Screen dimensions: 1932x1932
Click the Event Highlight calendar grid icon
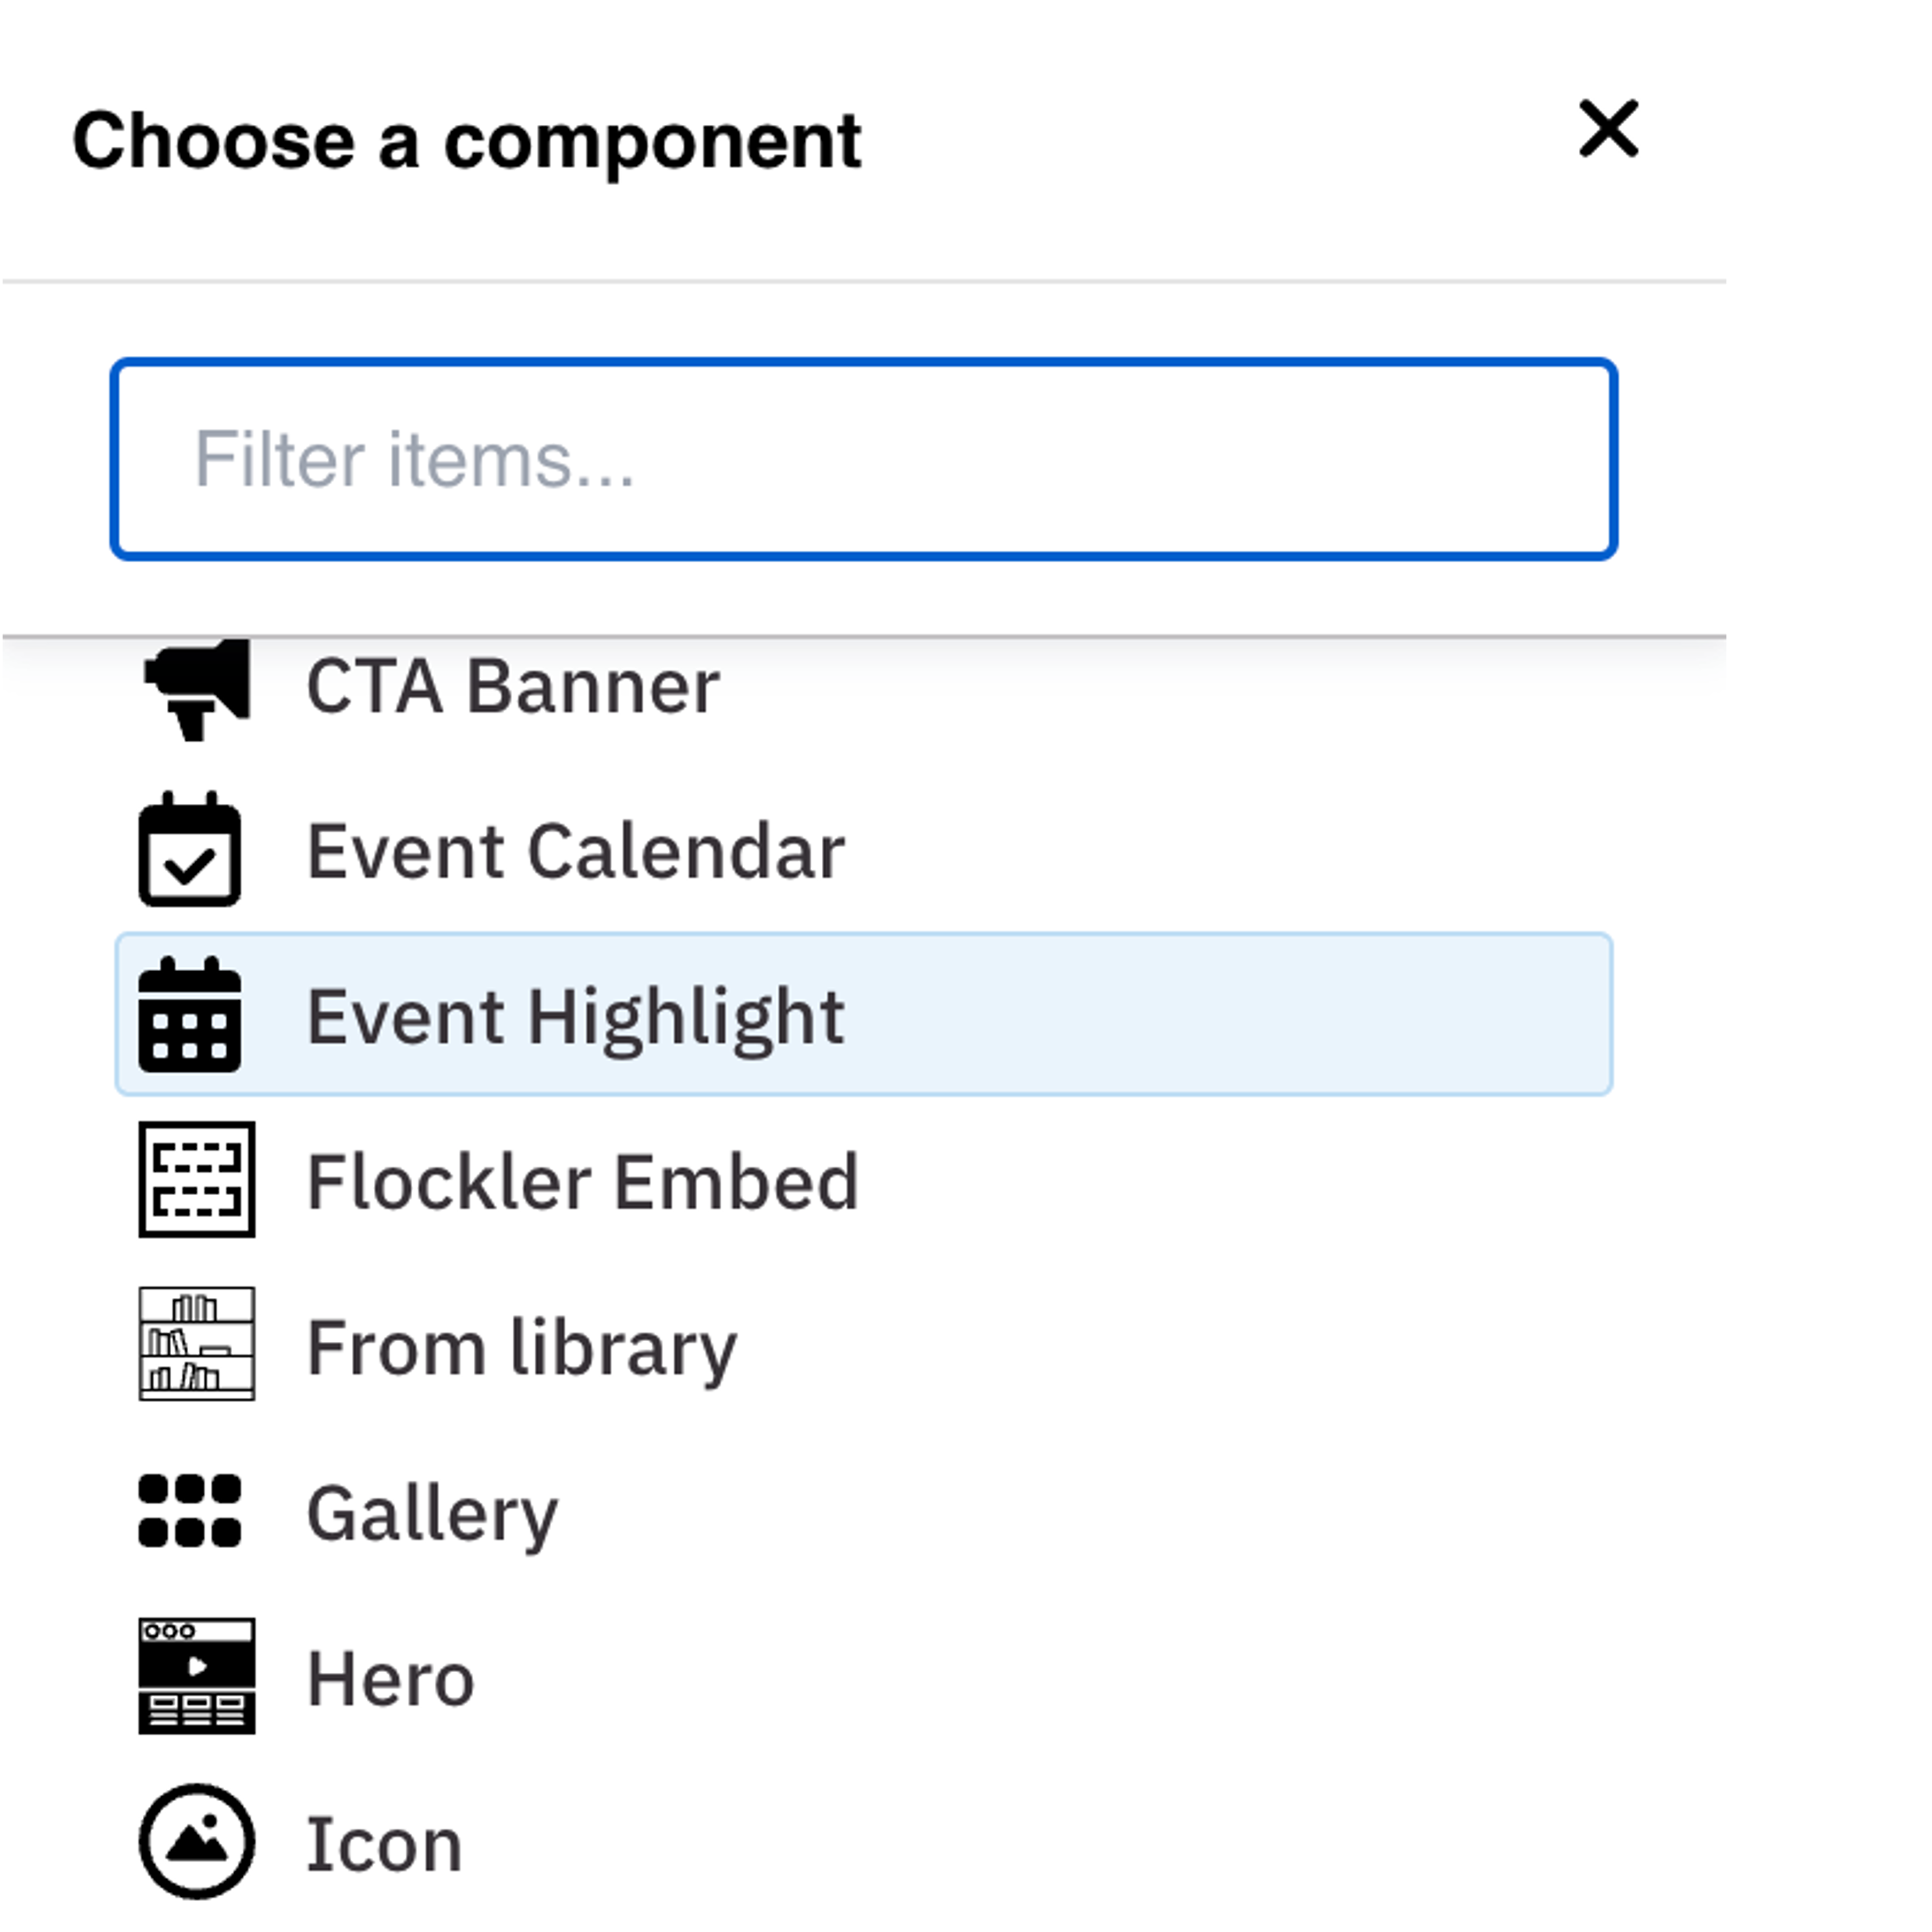190,1015
